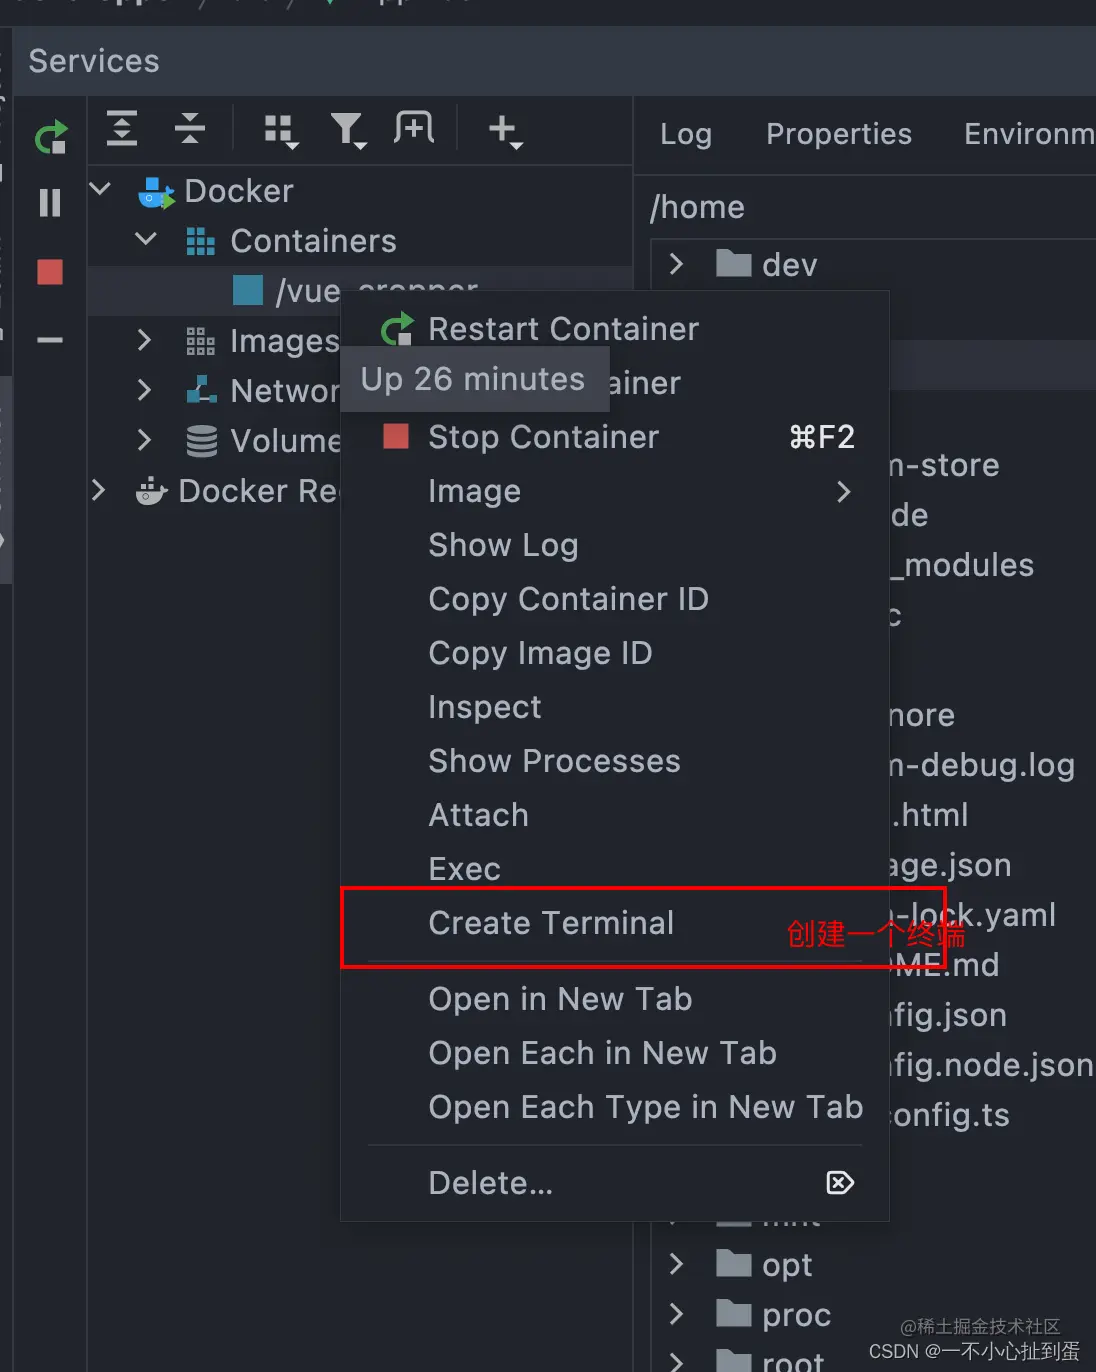
Task: Click the red stop square in left toolbar
Action: 50,272
